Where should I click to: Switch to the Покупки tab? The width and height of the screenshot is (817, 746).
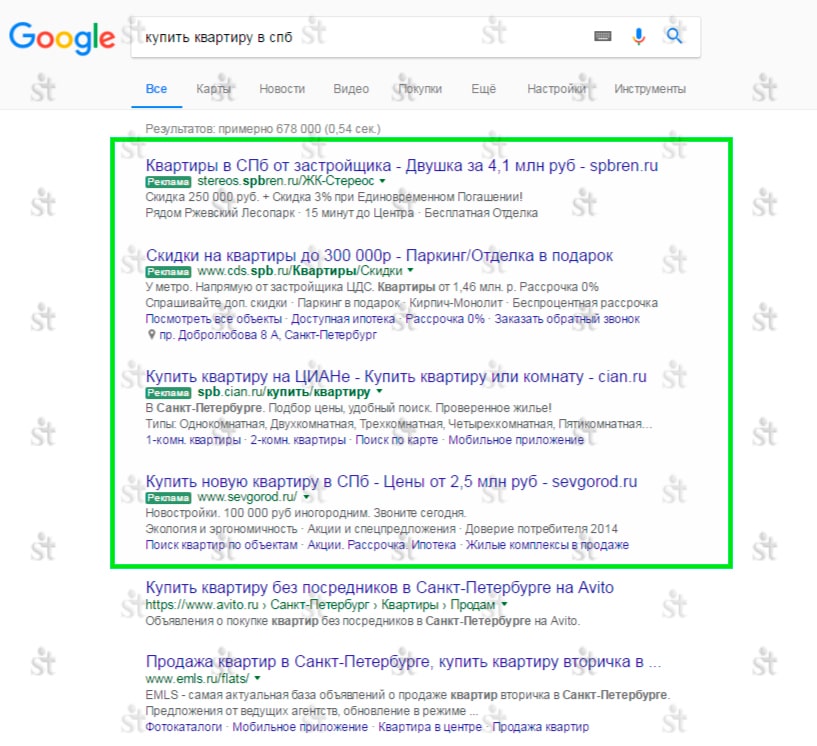420,89
